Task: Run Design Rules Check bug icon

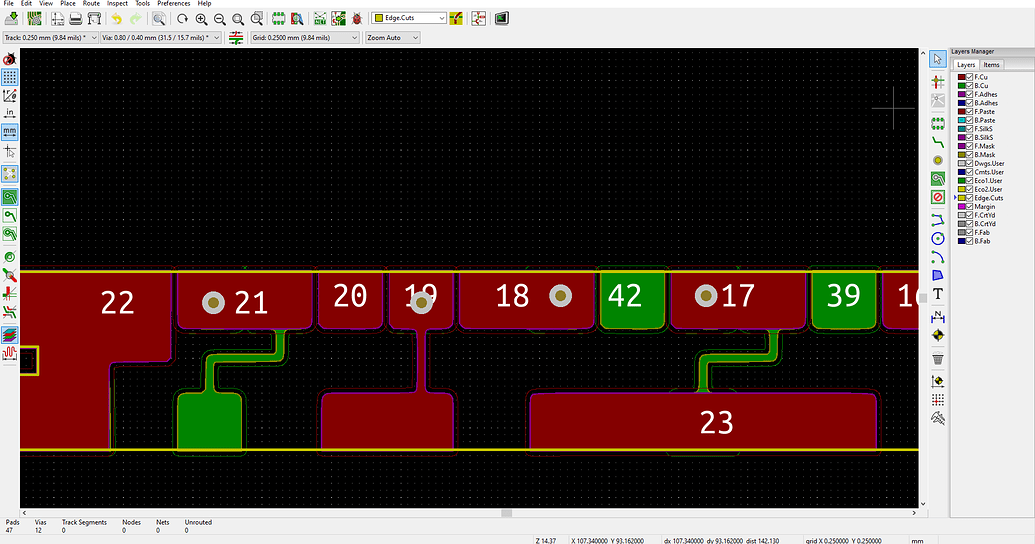Action: pyautogui.click(x=357, y=18)
